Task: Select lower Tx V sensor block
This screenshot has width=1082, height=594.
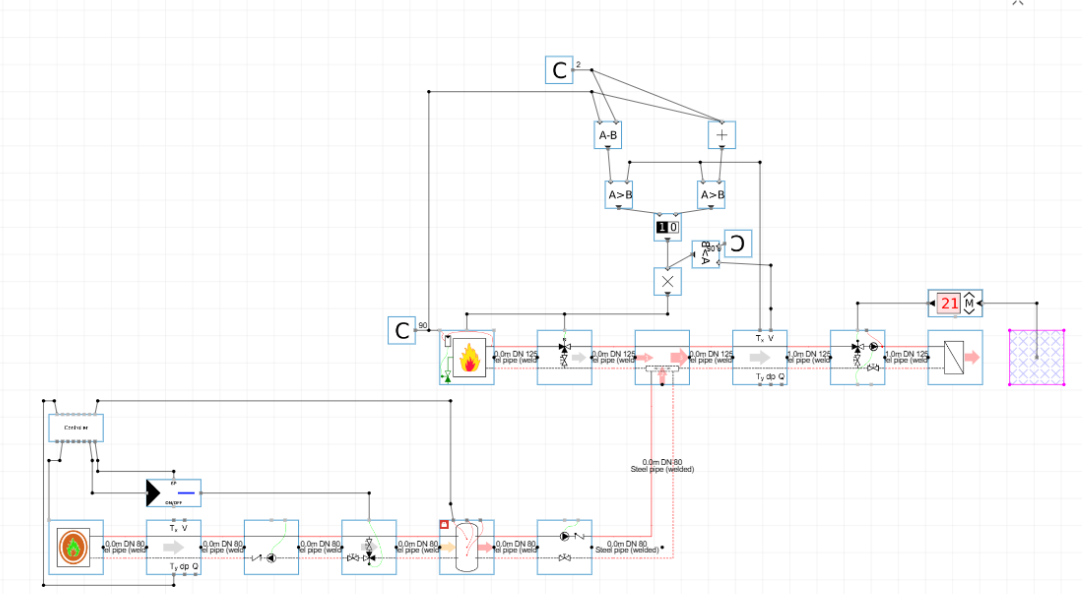Action: click(173, 548)
